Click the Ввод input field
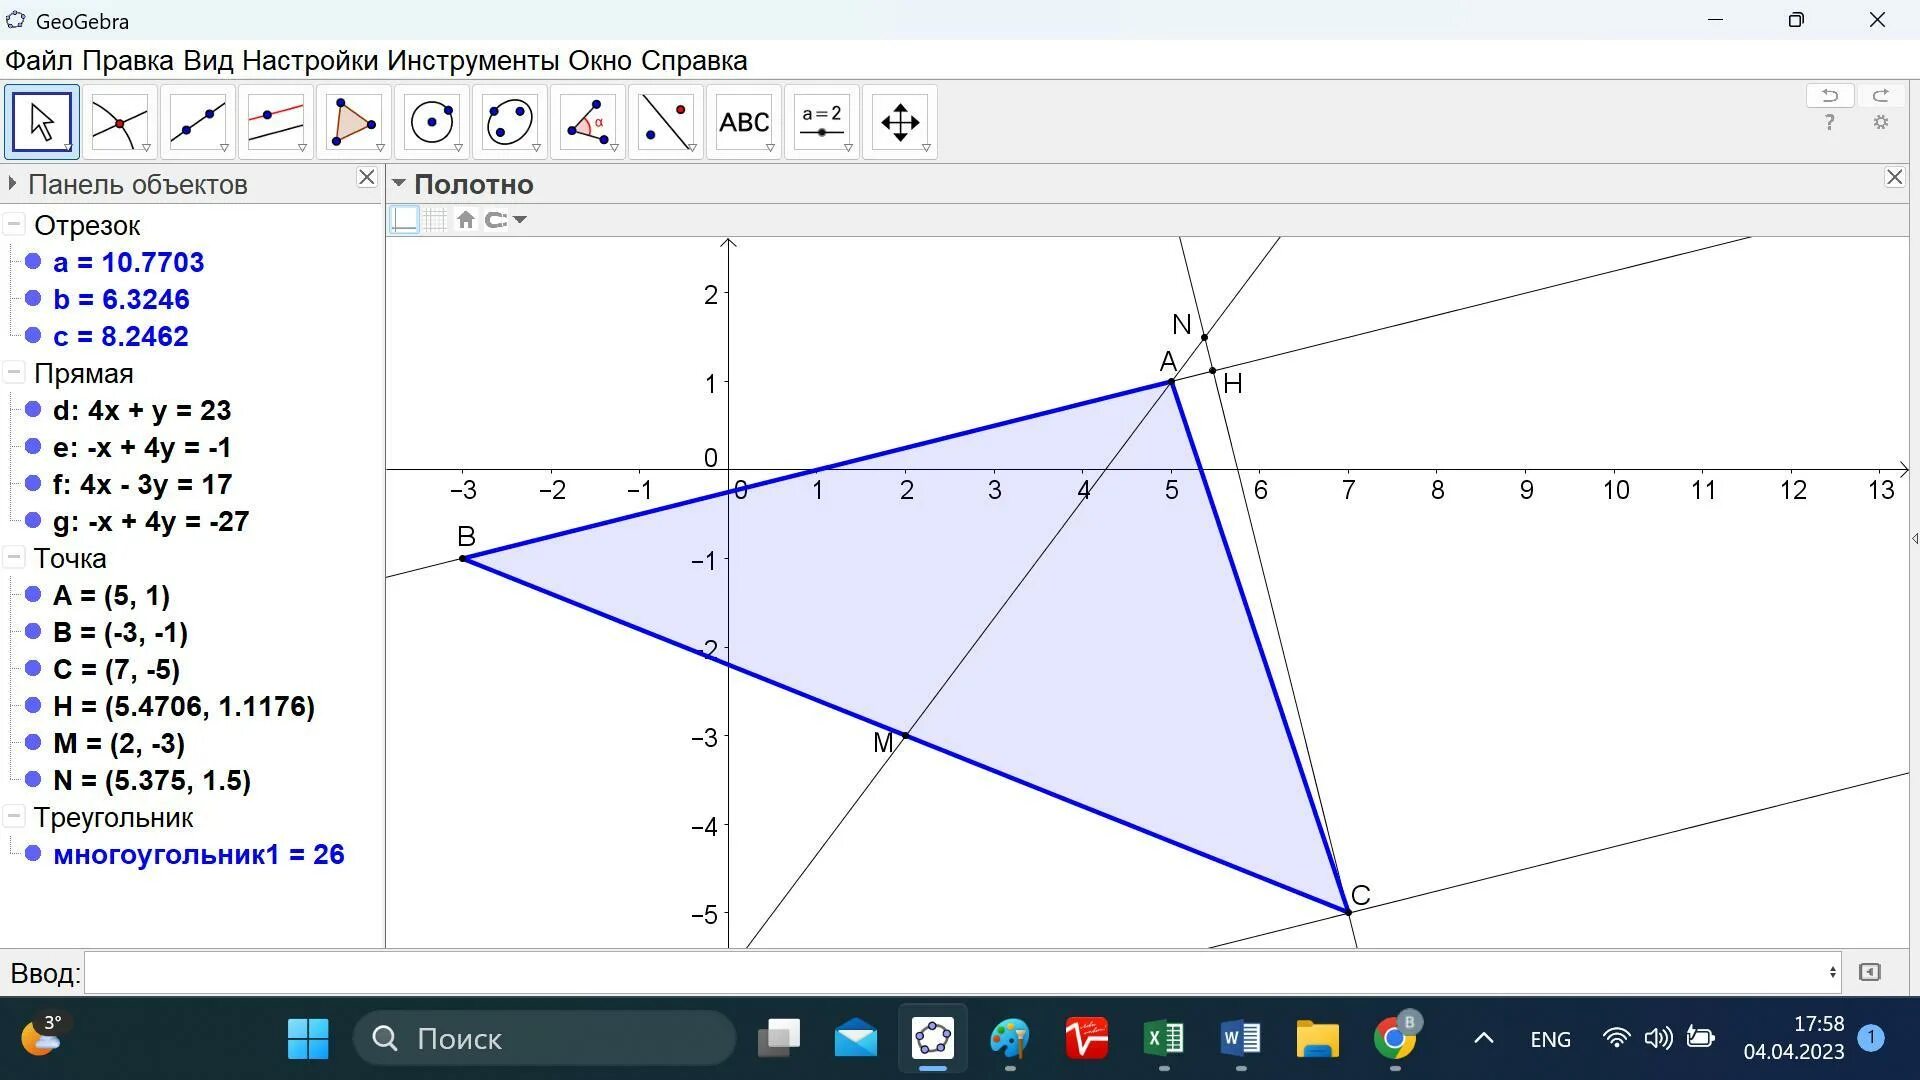 (x=960, y=972)
